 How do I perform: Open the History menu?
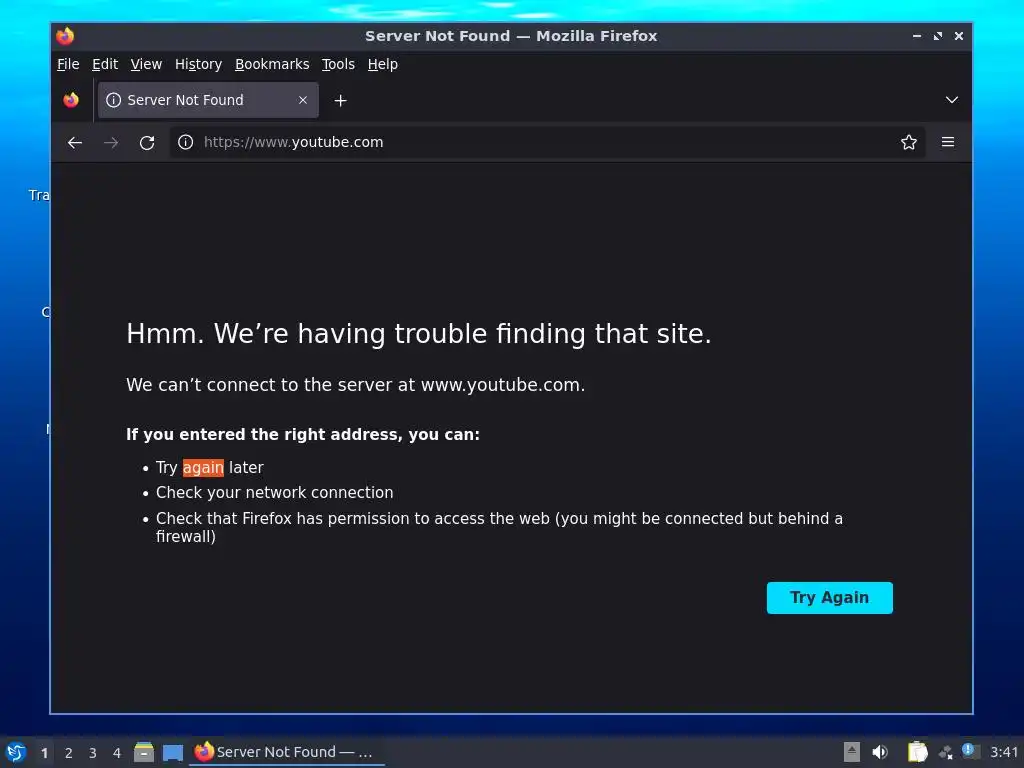click(x=199, y=64)
